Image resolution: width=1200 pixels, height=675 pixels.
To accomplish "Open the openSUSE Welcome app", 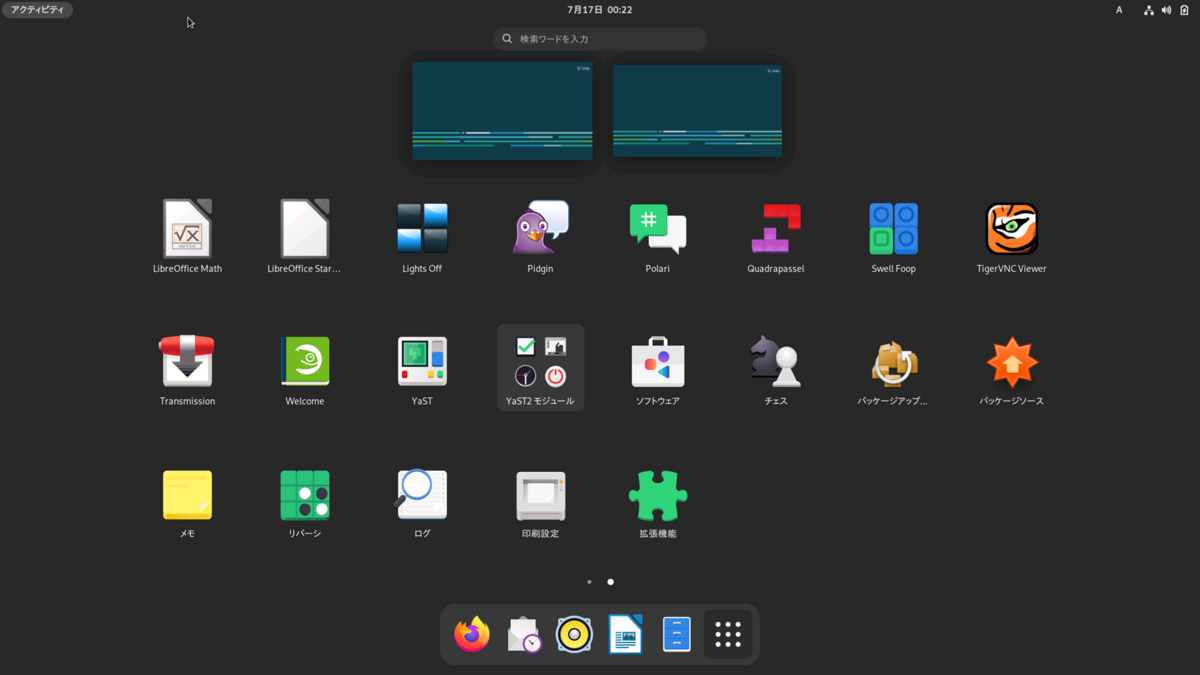I will [x=304, y=369].
